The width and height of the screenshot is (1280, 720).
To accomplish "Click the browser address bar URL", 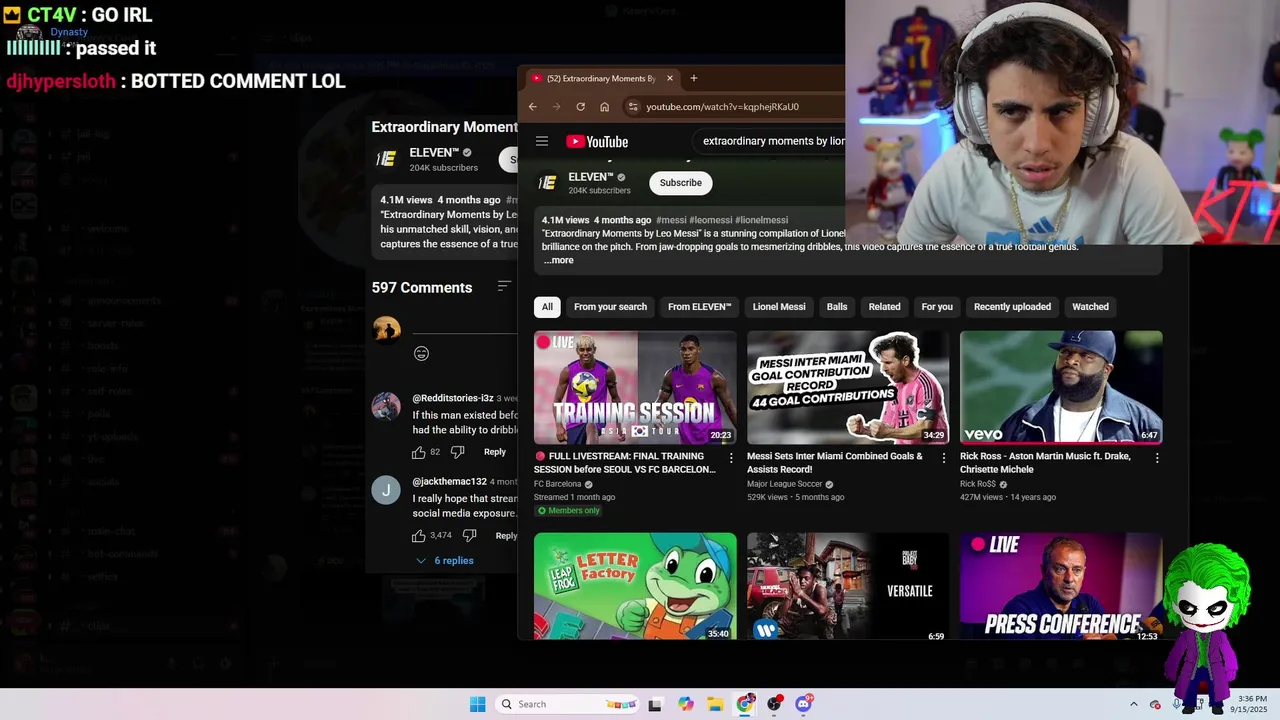I will (x=722, y=107).
